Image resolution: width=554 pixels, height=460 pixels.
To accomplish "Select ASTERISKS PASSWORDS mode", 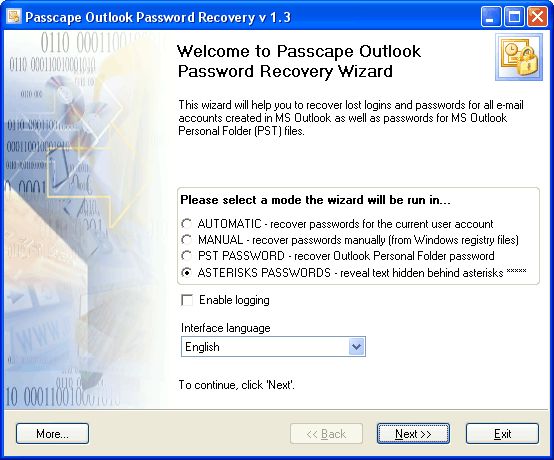I will [186, 272].
